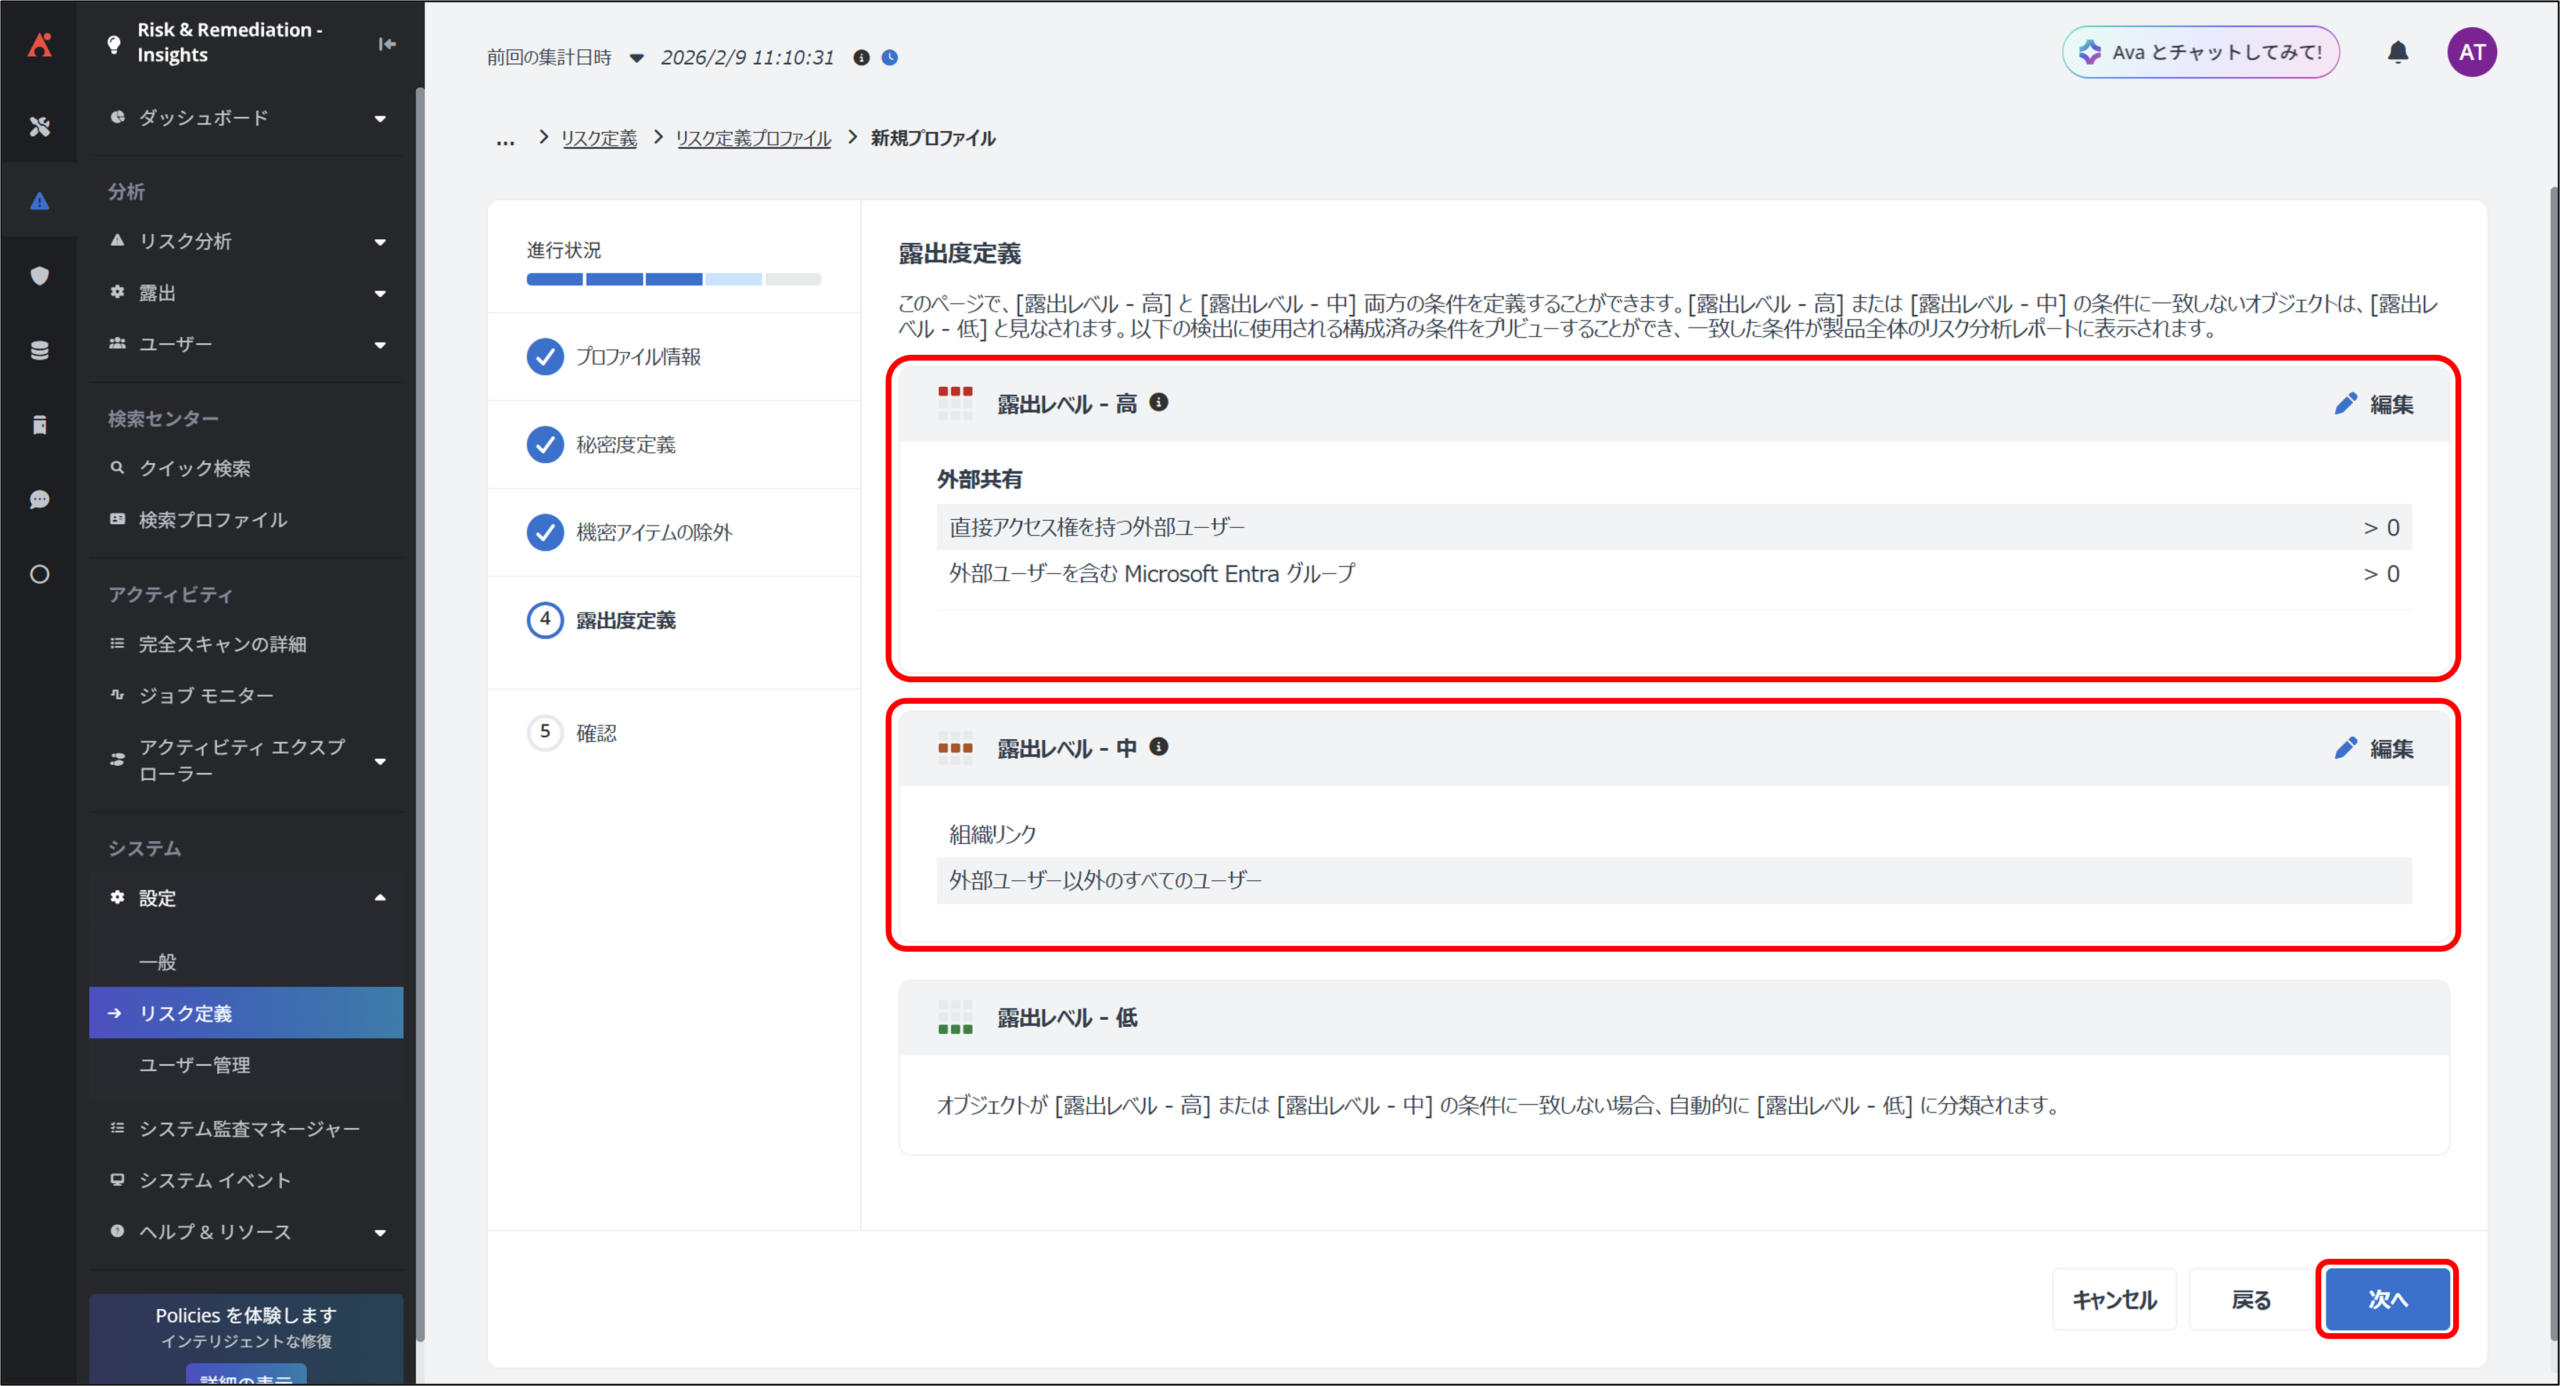Click the blue clock icon next to date
2560x1386 pixels.
coord(890,58)
